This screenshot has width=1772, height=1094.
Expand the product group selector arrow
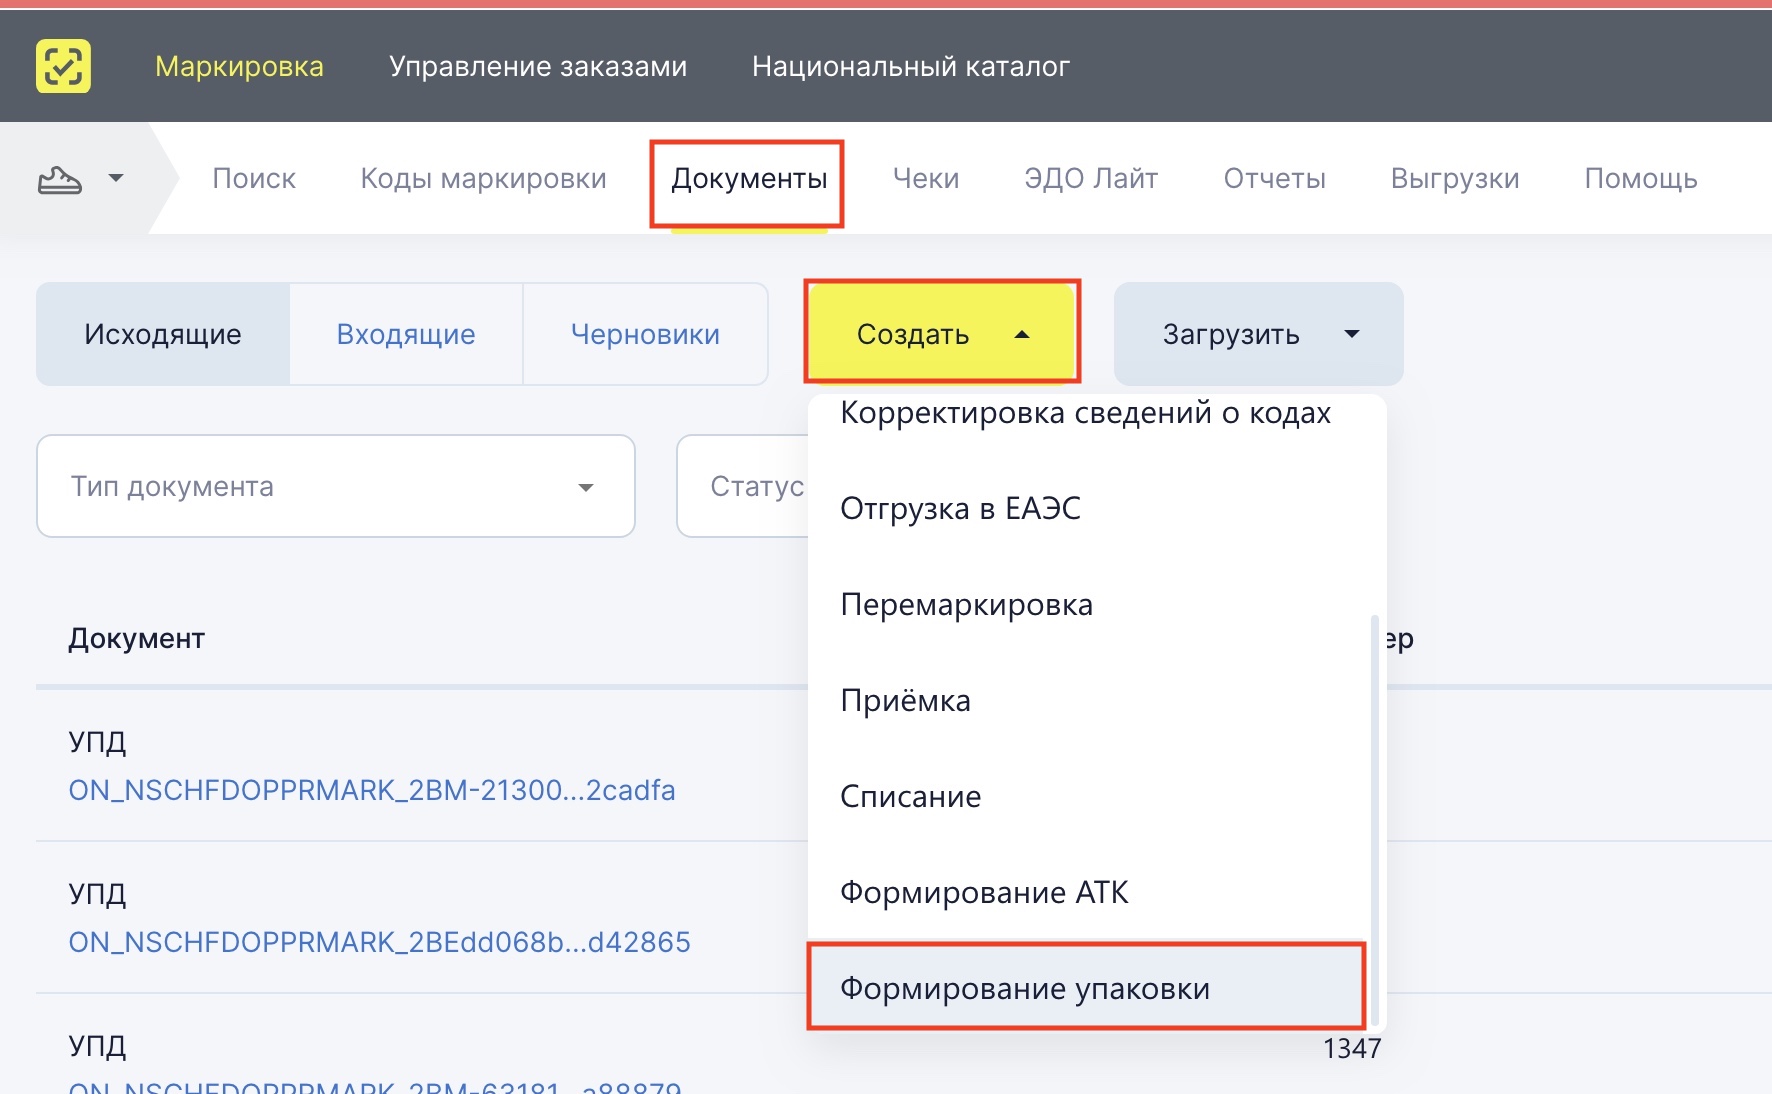pos(116,178)
